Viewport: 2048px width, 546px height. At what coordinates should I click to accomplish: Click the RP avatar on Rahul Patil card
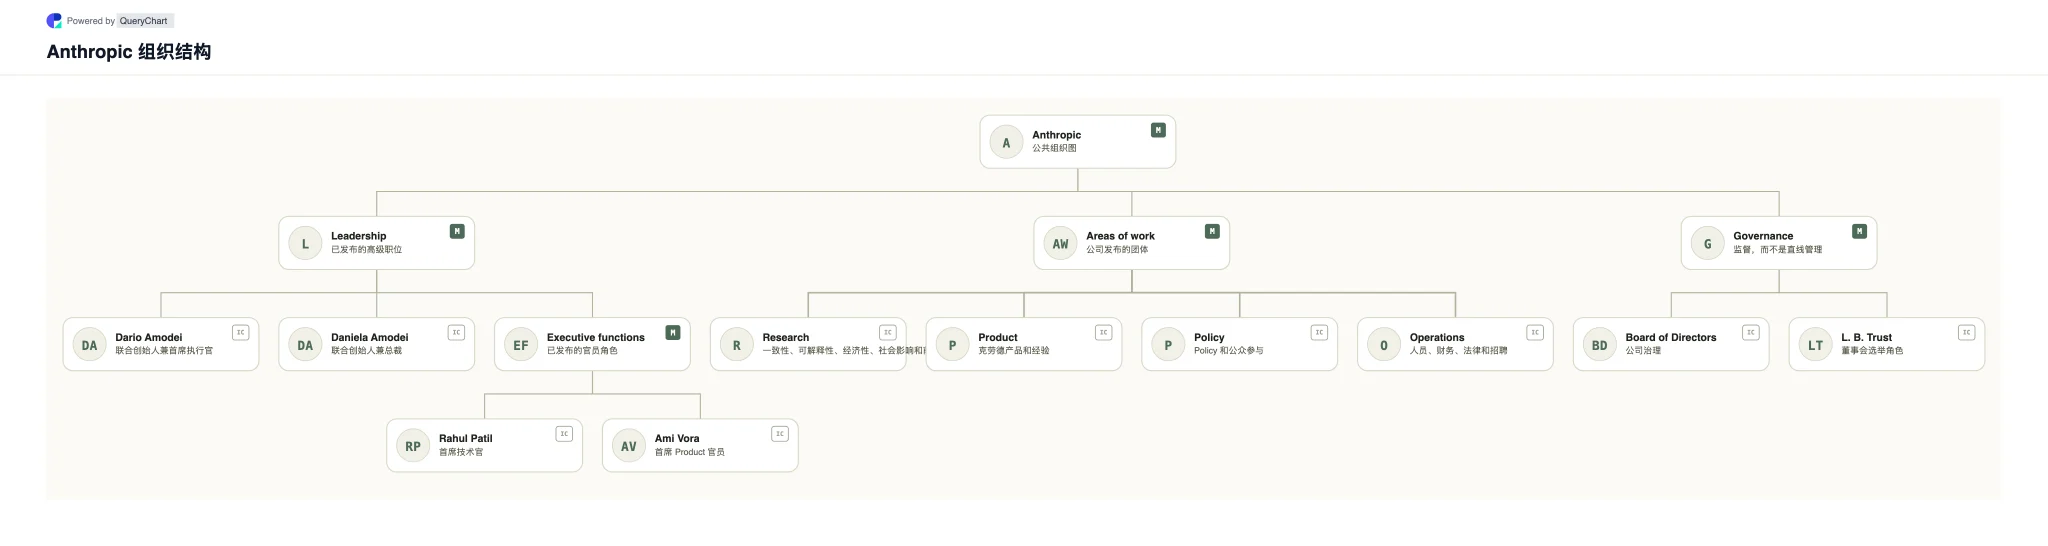pos(413,446)
